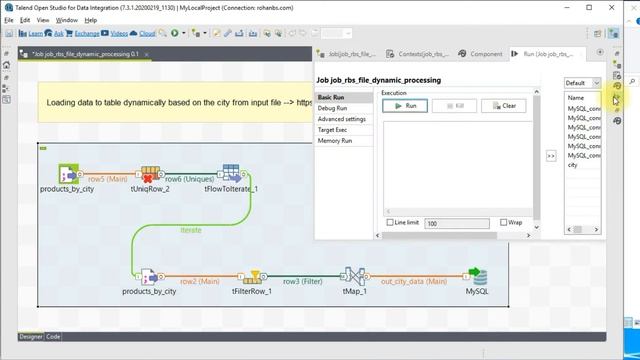The image size is (640, 360).
Task: Click the note-style toolbar icon after separator
Action: pos(216,33)
